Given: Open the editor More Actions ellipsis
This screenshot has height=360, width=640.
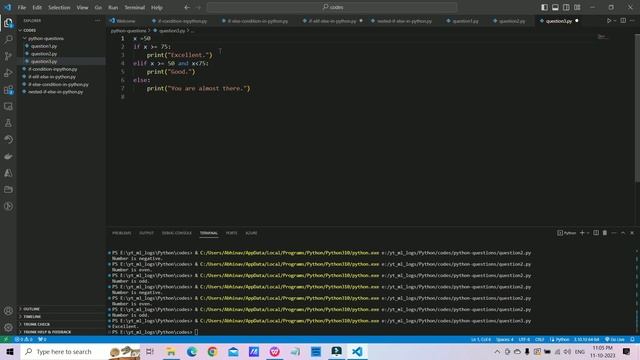Looking at the screenshot, I should coord(632,20).
